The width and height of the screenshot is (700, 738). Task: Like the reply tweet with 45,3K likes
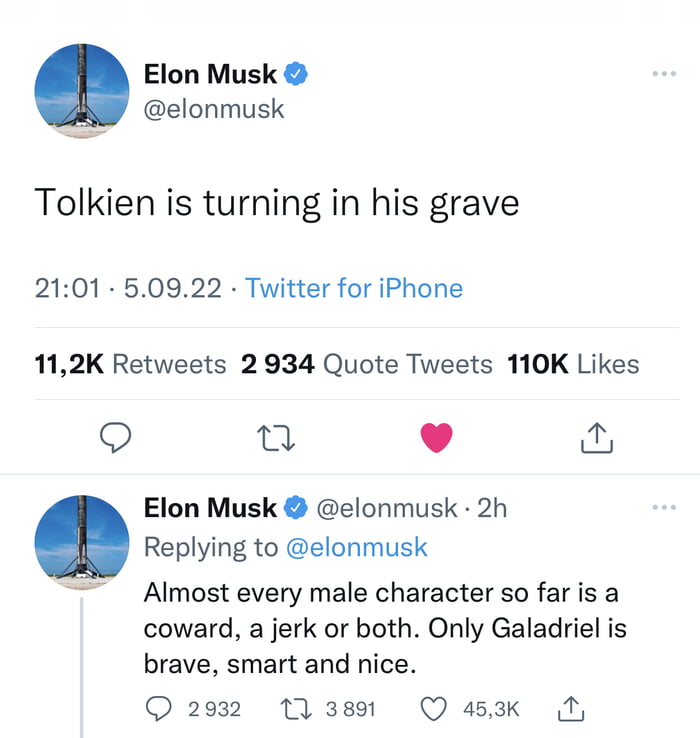tap(433, 709)
